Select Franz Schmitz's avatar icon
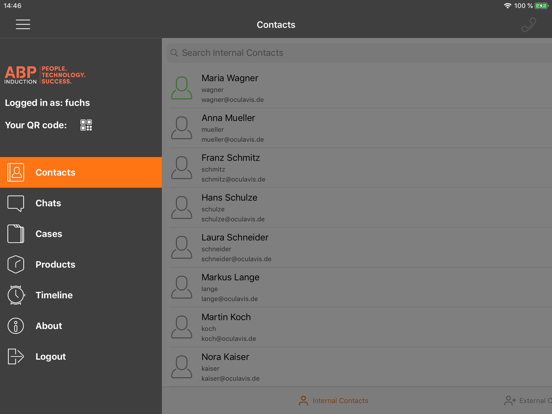552x414 pixels. 182,168
